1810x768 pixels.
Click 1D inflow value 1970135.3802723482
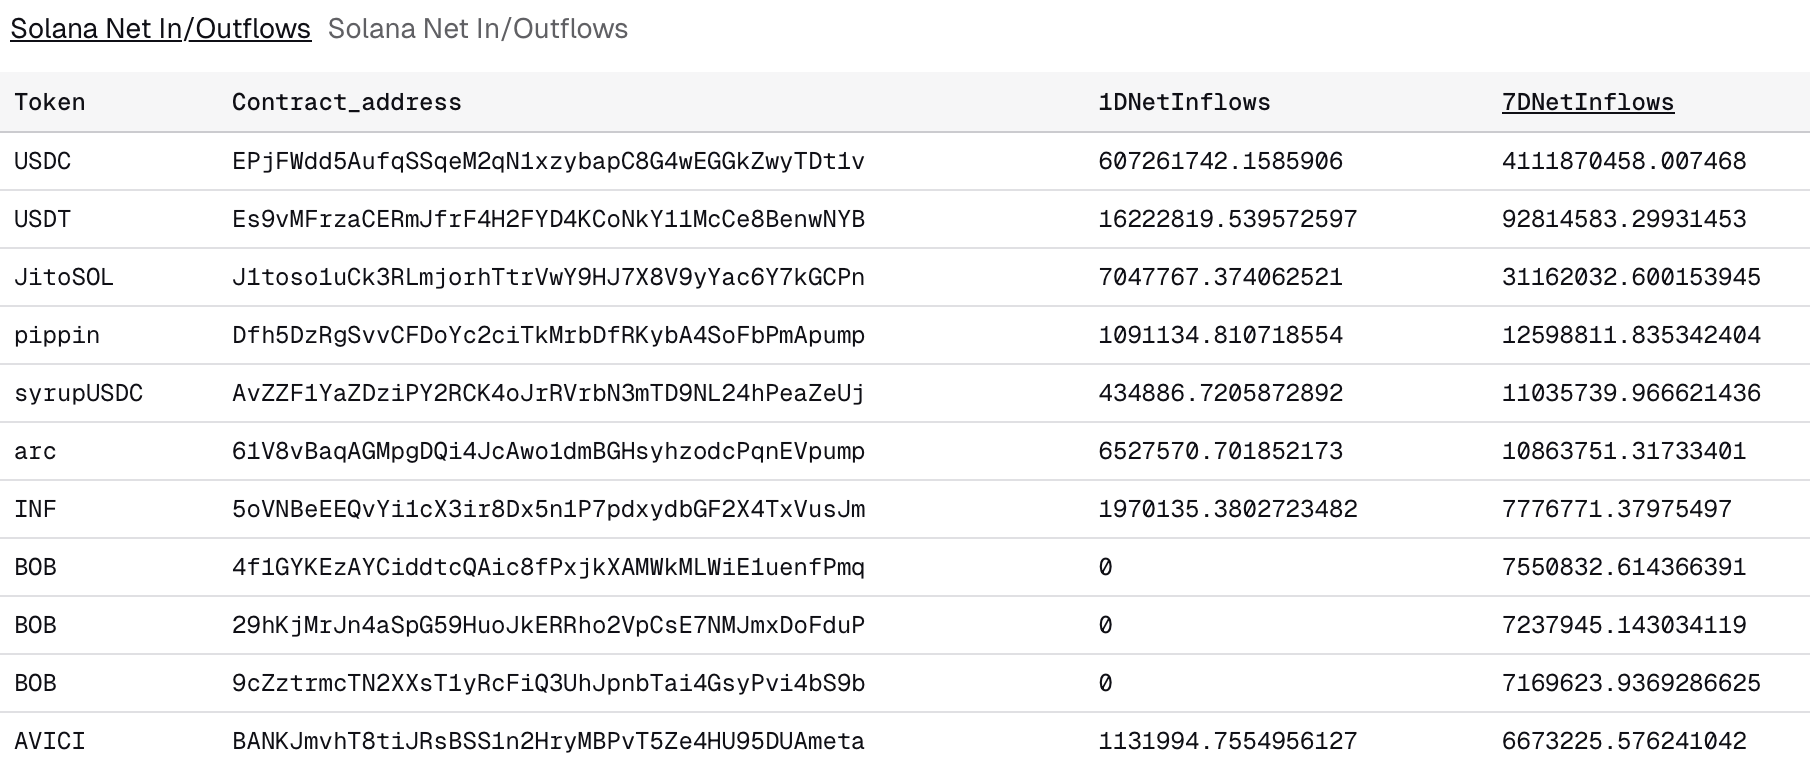(x=1228, y=509)
